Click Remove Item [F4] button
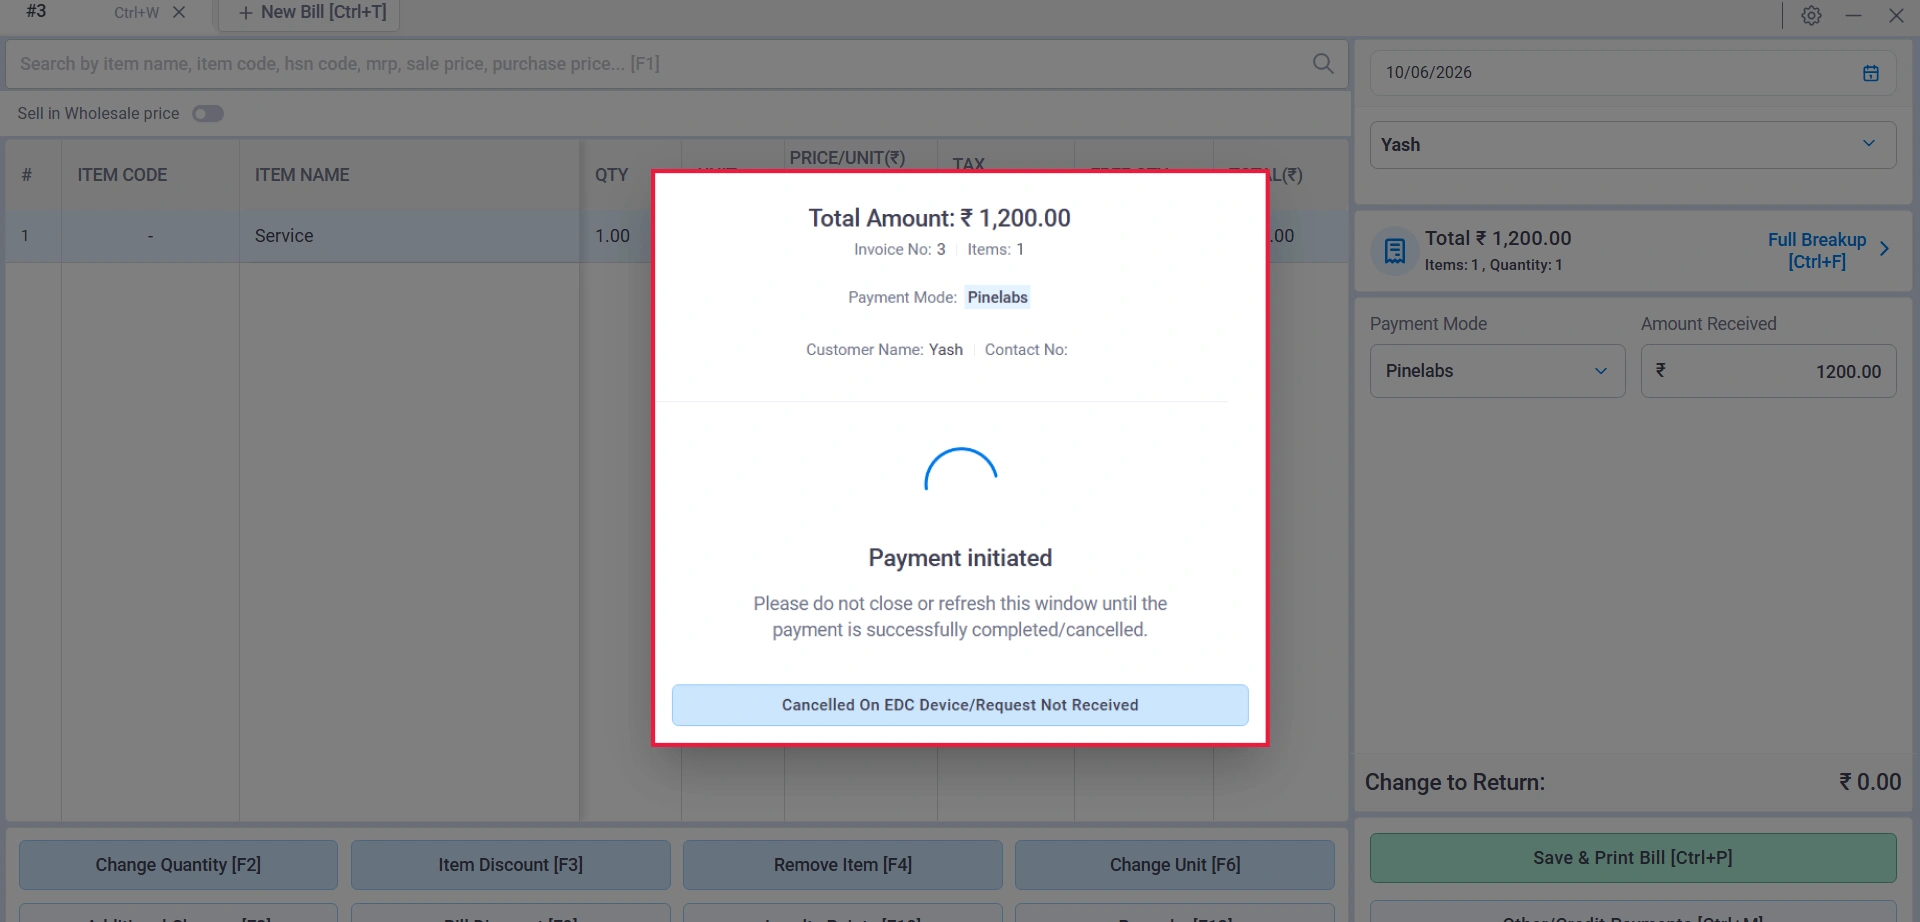 (843, 865)
